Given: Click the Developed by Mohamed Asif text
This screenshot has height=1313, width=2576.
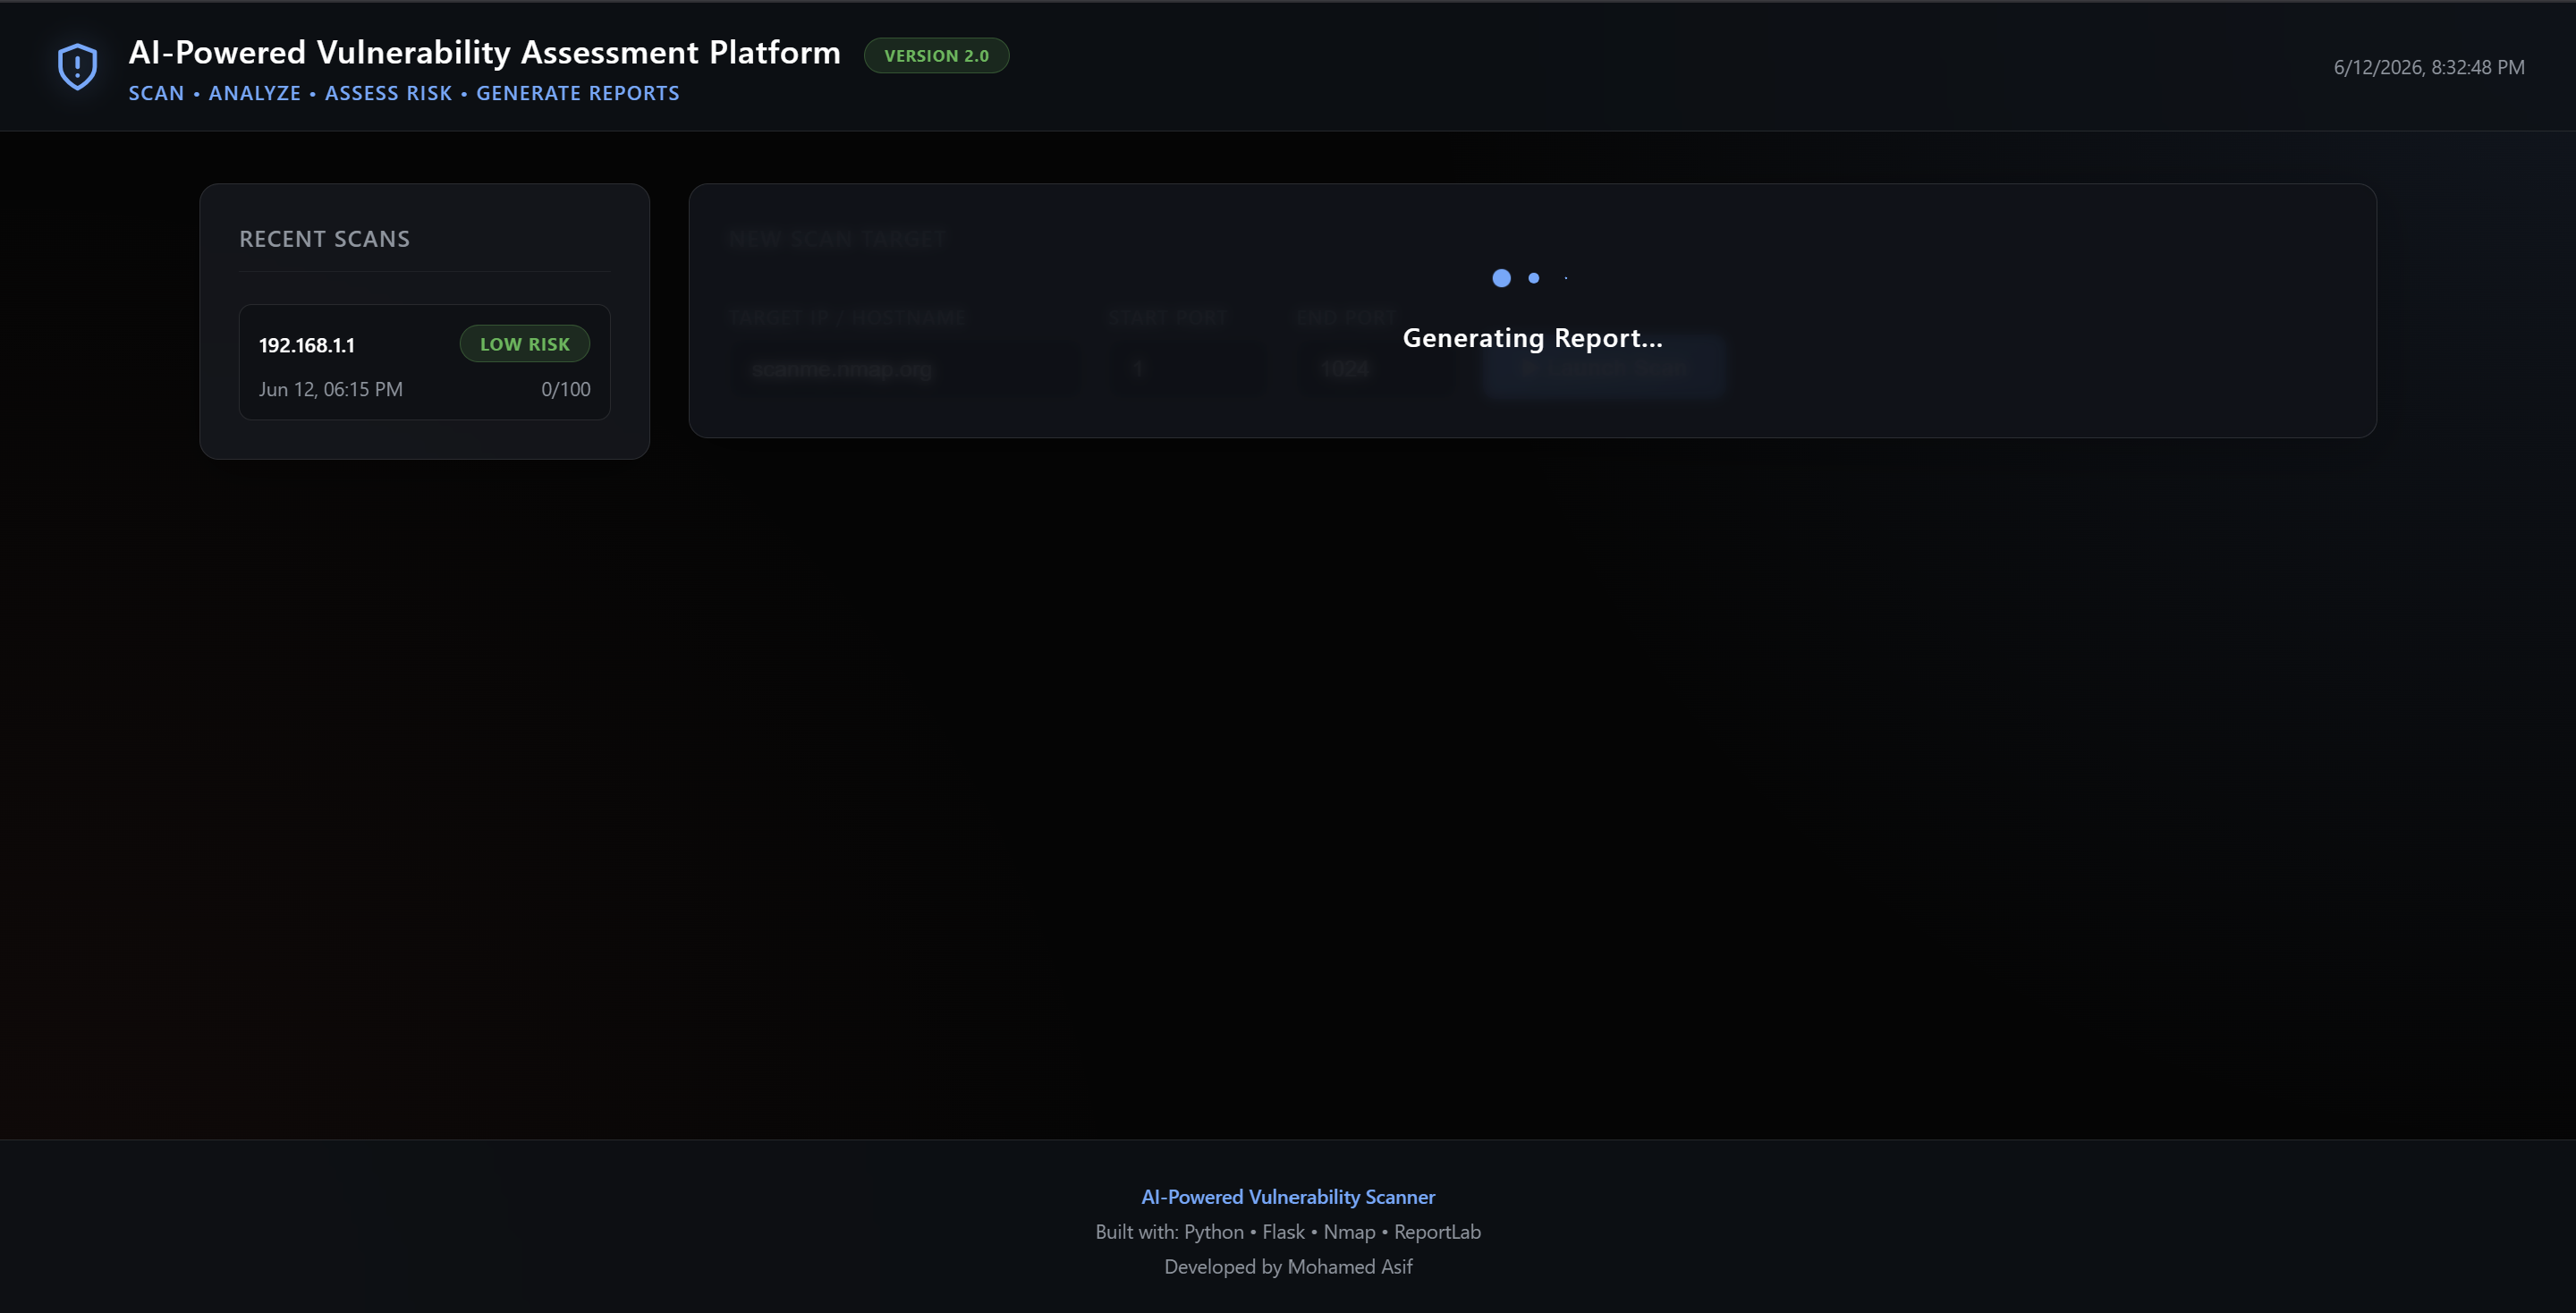Looking at the screenshot, I should (1288, 1267).
